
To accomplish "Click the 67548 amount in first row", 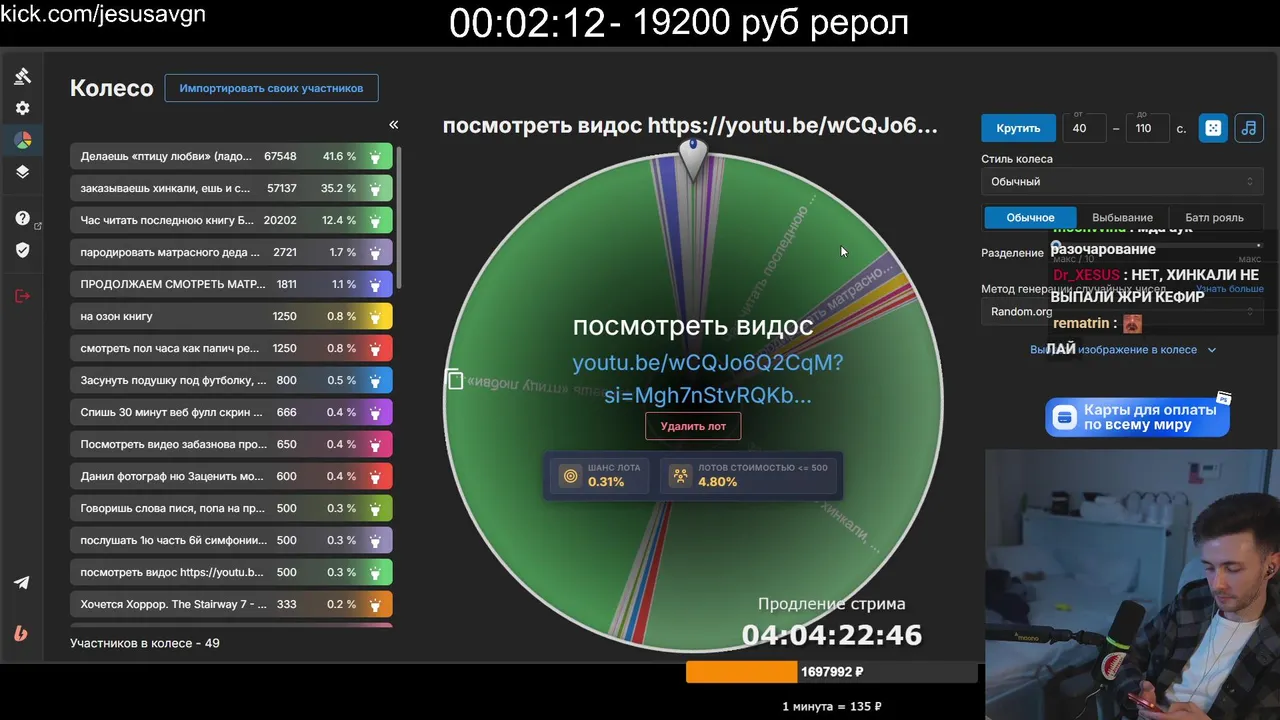I will point(280,156).
